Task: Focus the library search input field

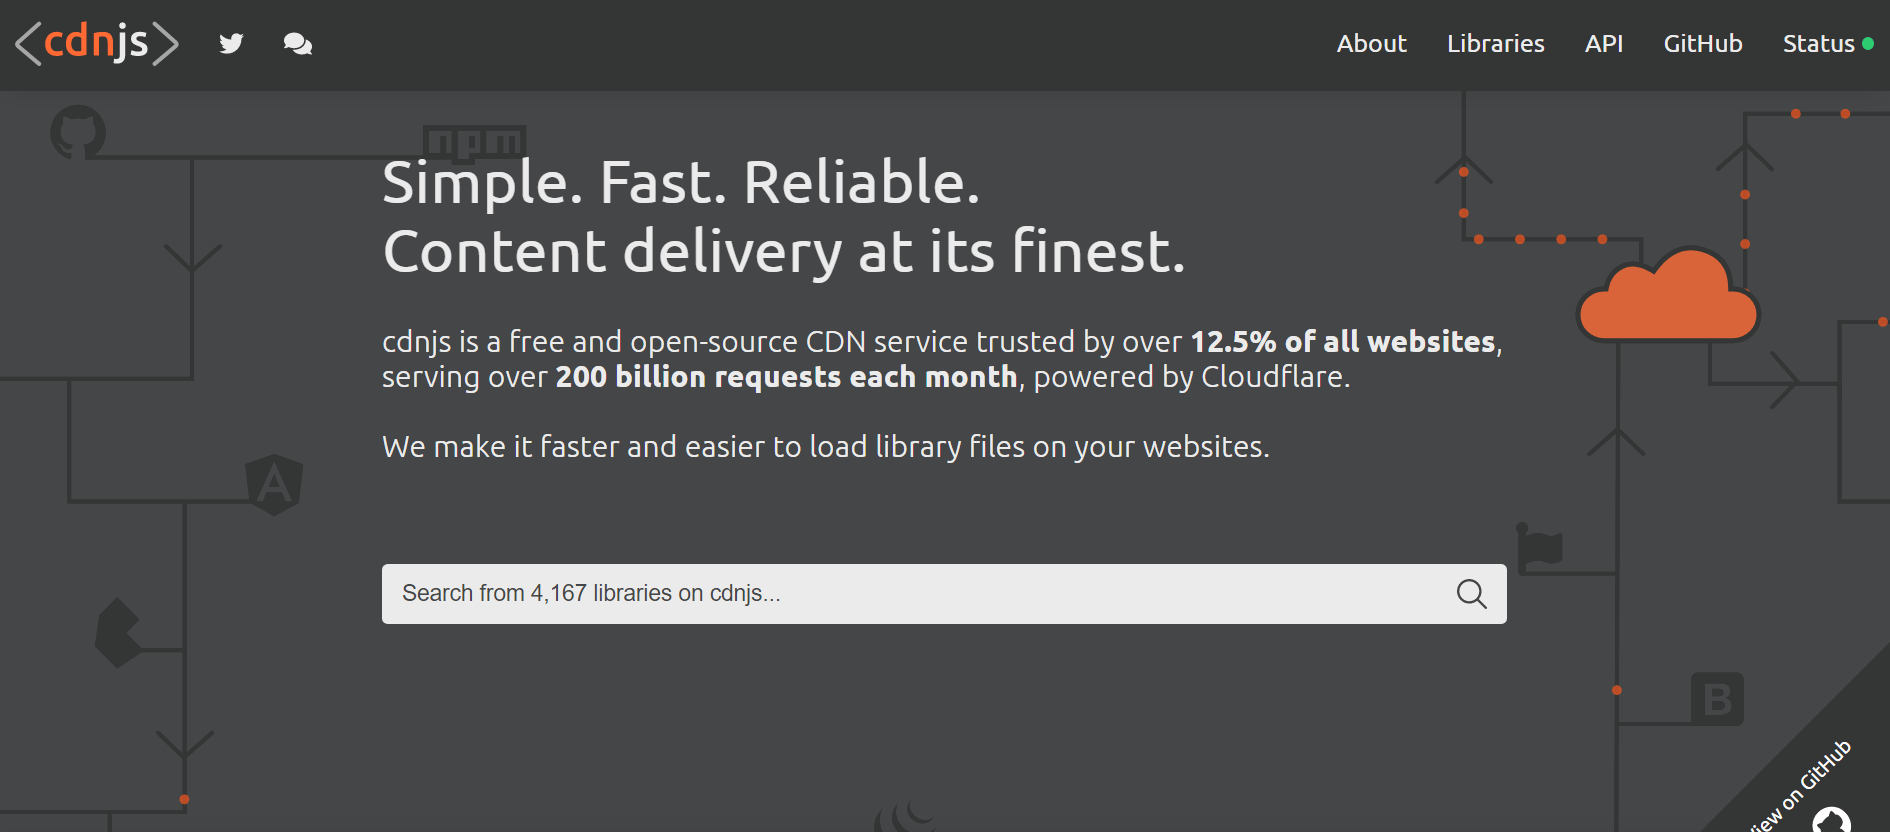Action: [944, 594]
